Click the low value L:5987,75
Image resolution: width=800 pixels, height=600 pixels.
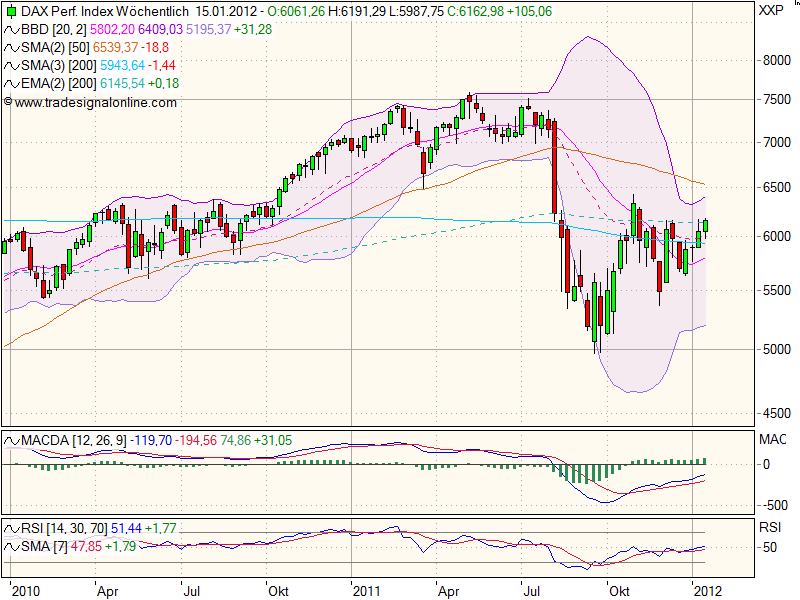click(x=417, y=11)
